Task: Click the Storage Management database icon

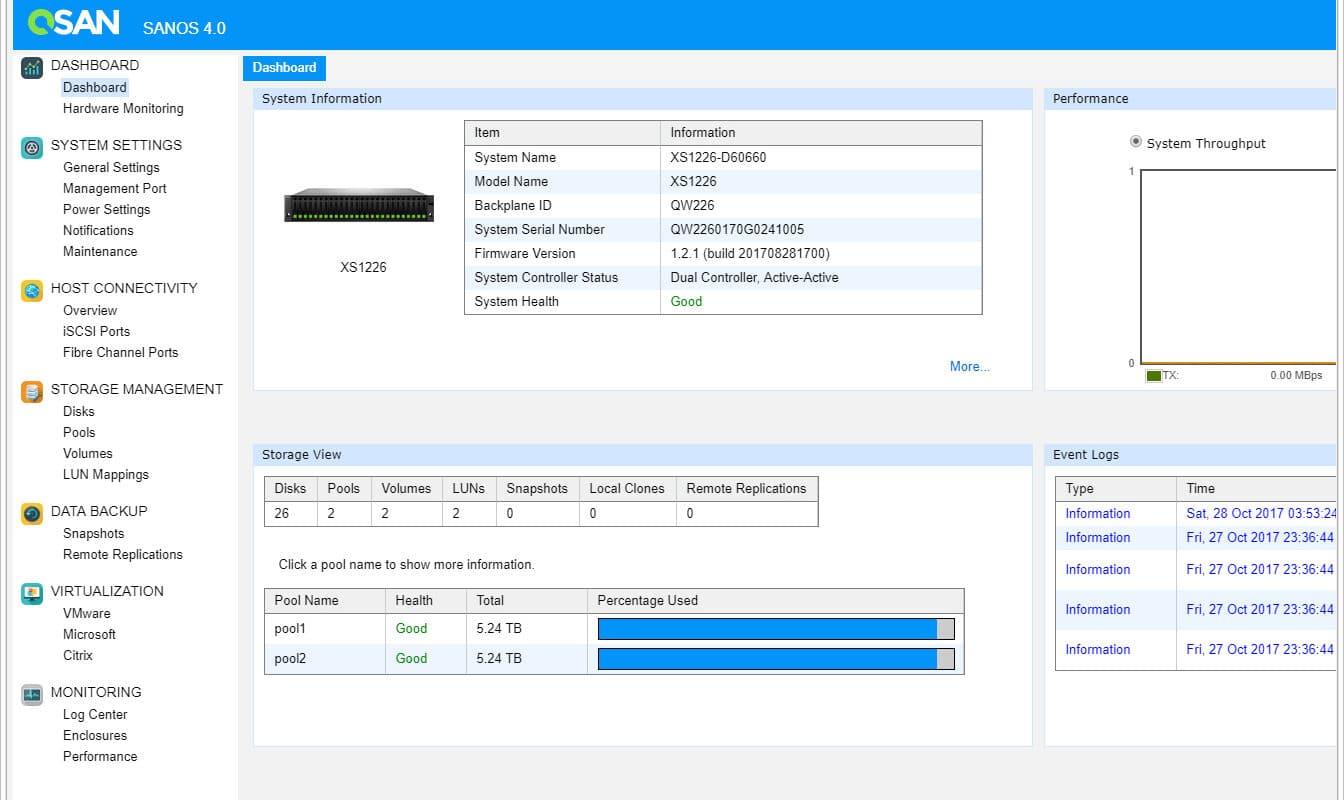Action: 32,392
